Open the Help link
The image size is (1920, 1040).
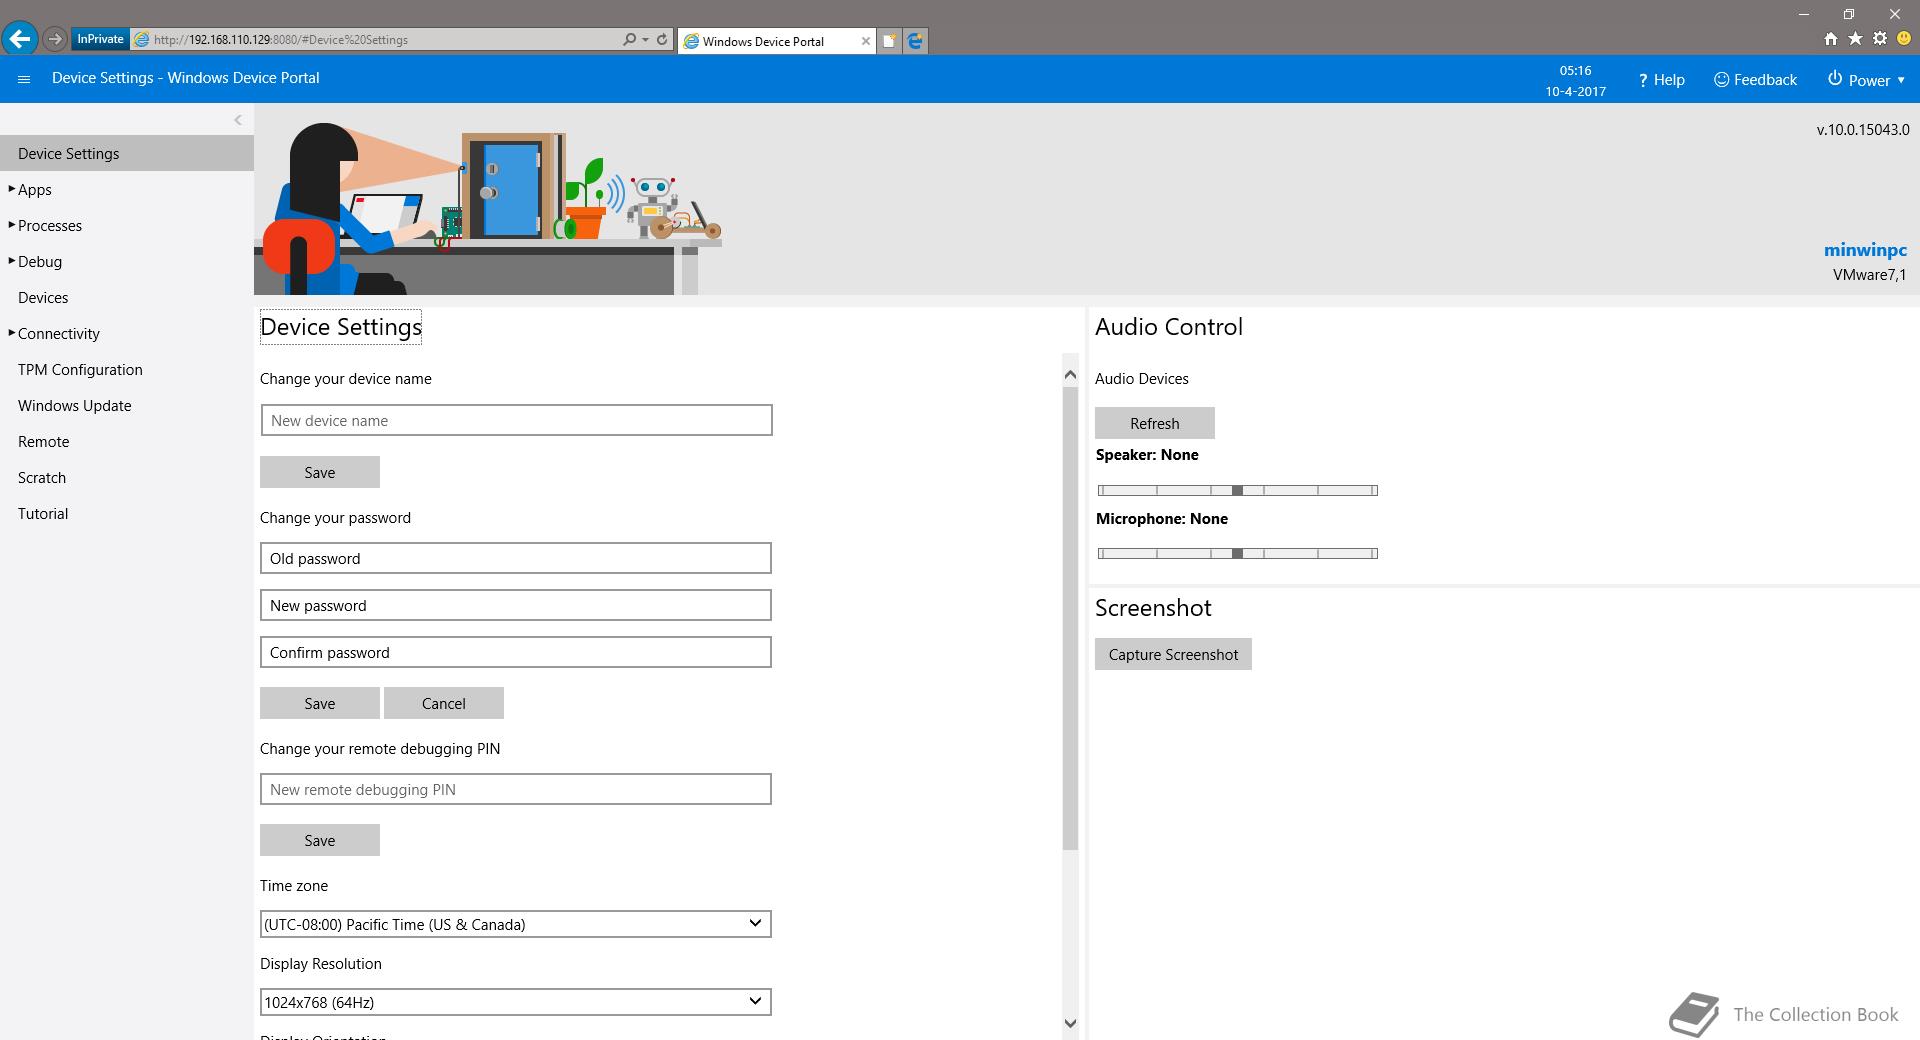[1661, 80]
